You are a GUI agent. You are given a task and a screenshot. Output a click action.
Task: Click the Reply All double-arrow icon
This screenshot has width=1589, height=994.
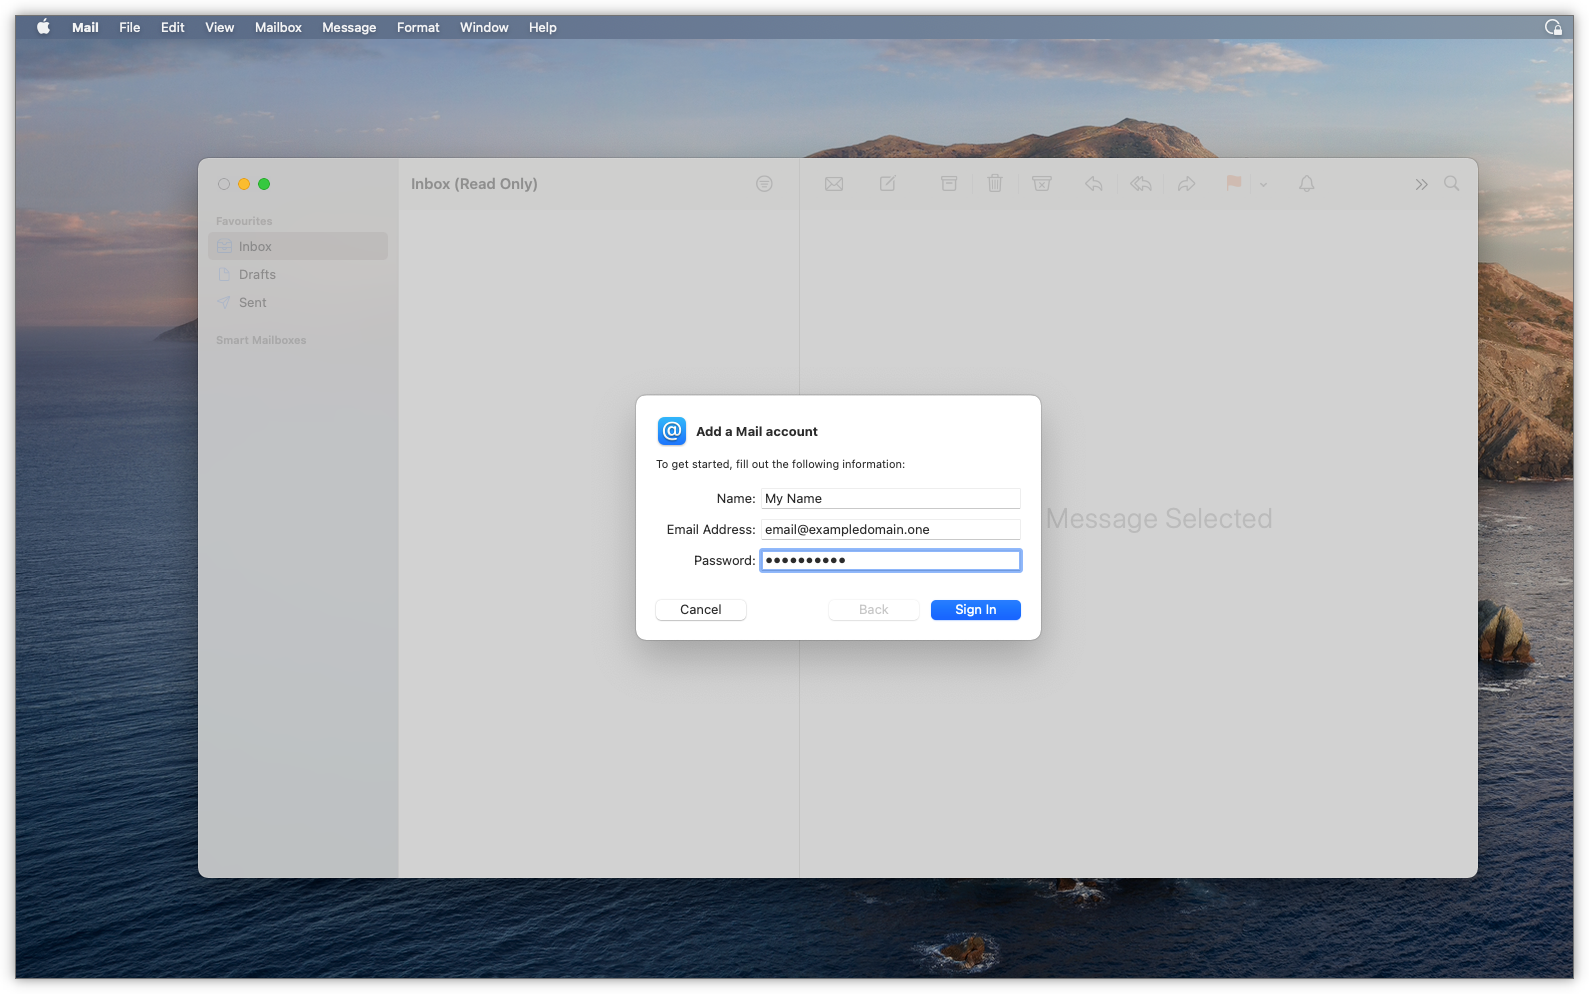(x=1140, y=184)
